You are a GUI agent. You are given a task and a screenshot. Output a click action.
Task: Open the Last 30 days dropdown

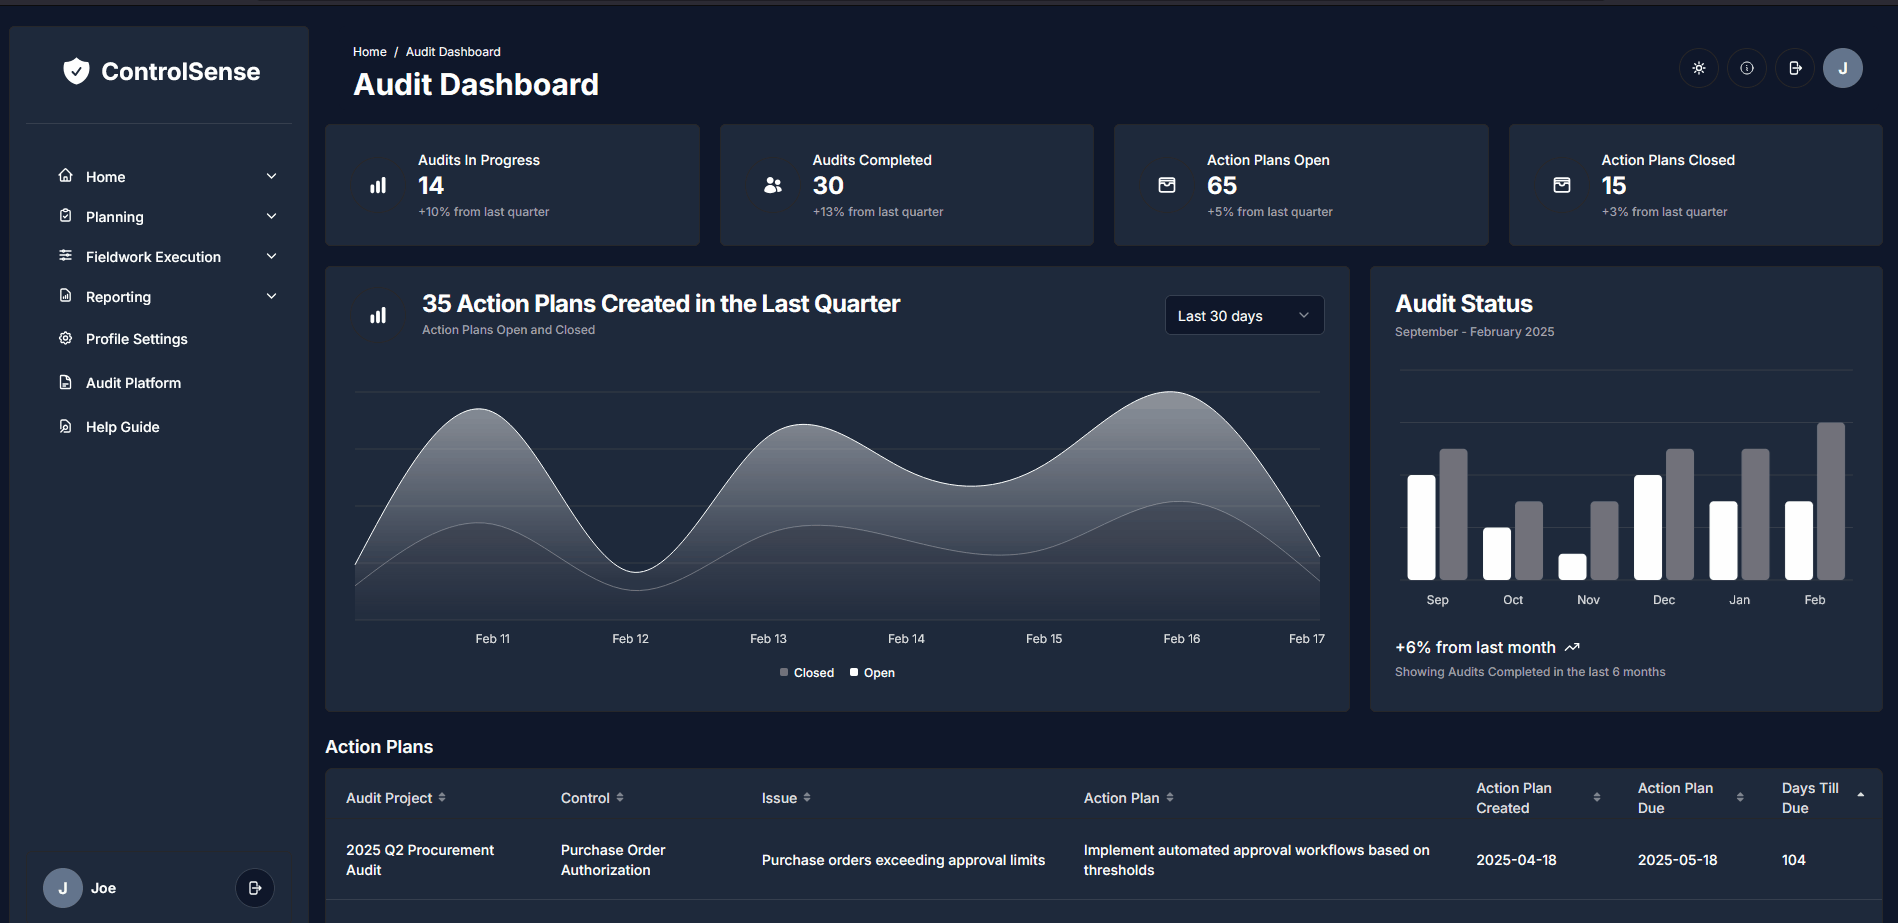coord(1244,316)
